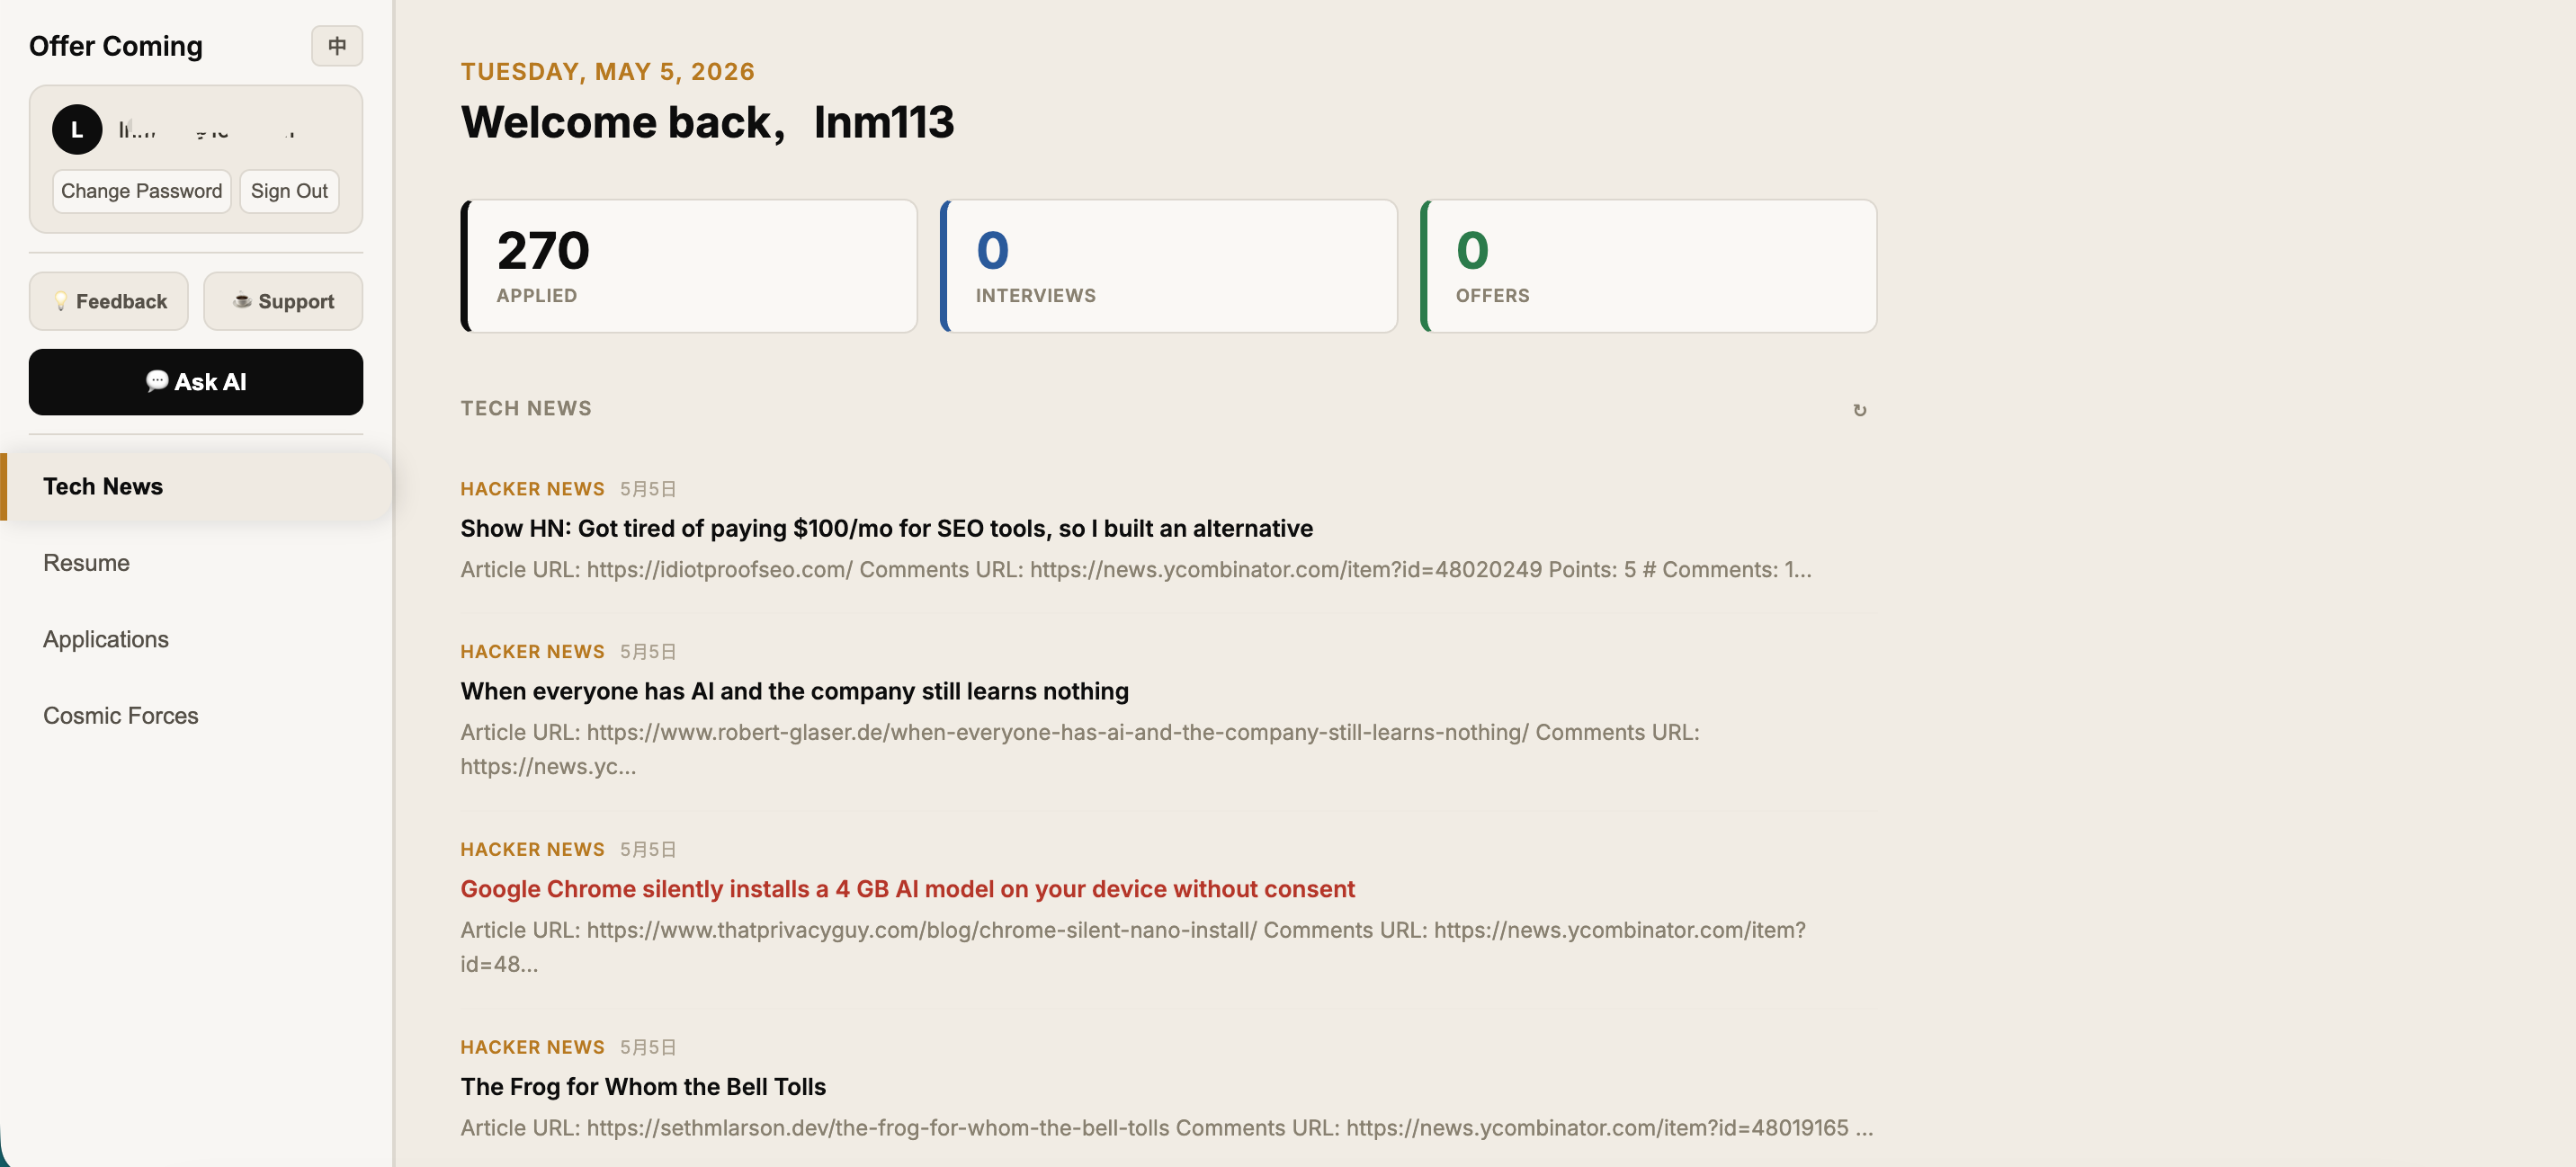
Task: Click the Change Password button
Action: (x=141, y=191)
